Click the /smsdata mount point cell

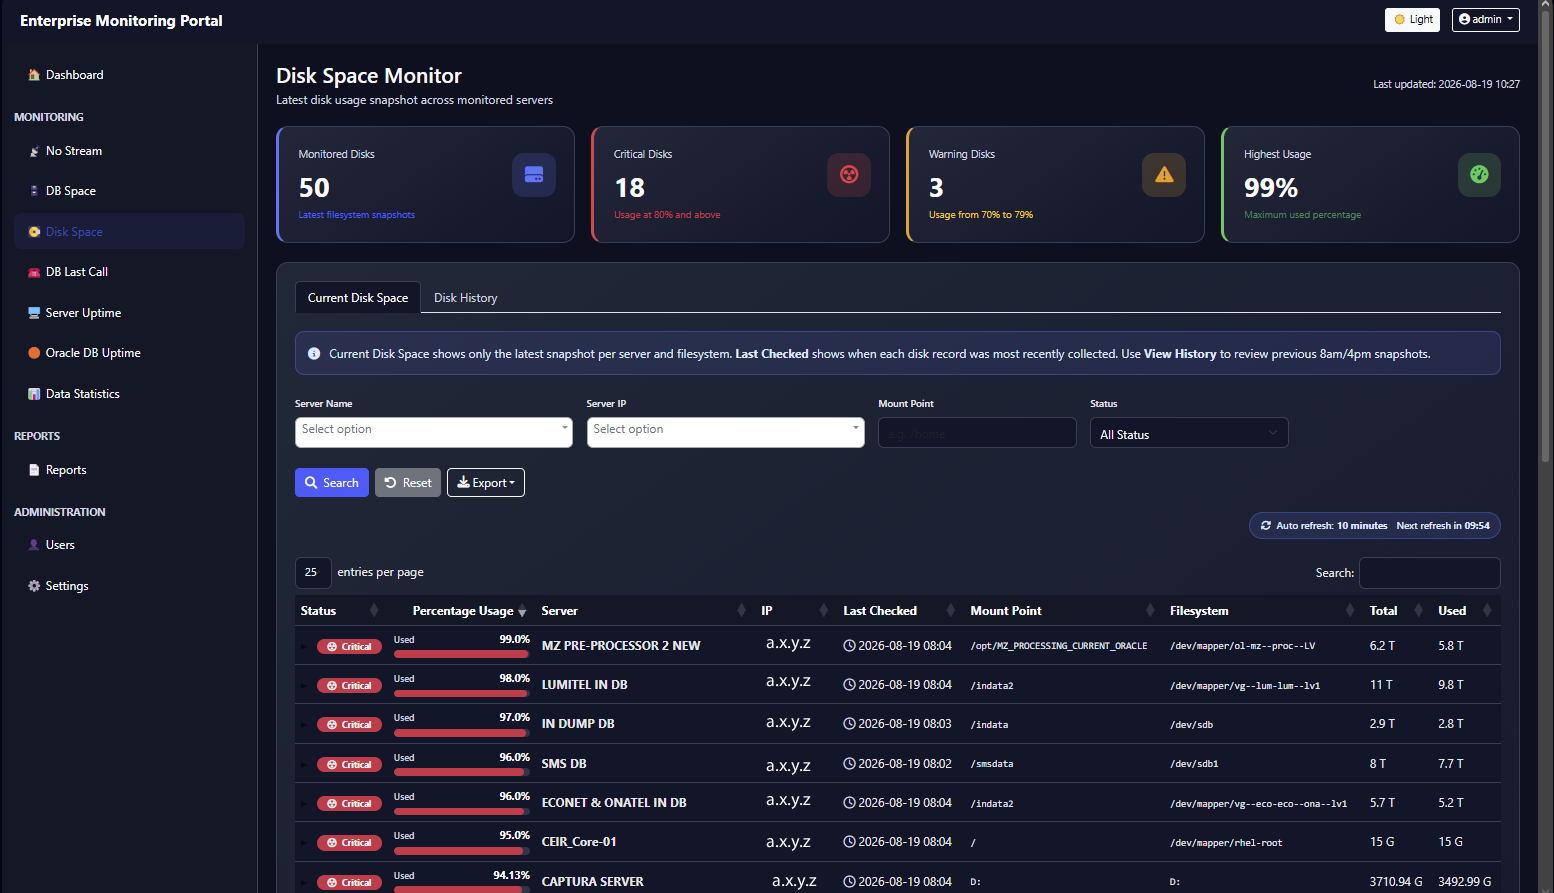pyautogui.click(x=992, y=764)
